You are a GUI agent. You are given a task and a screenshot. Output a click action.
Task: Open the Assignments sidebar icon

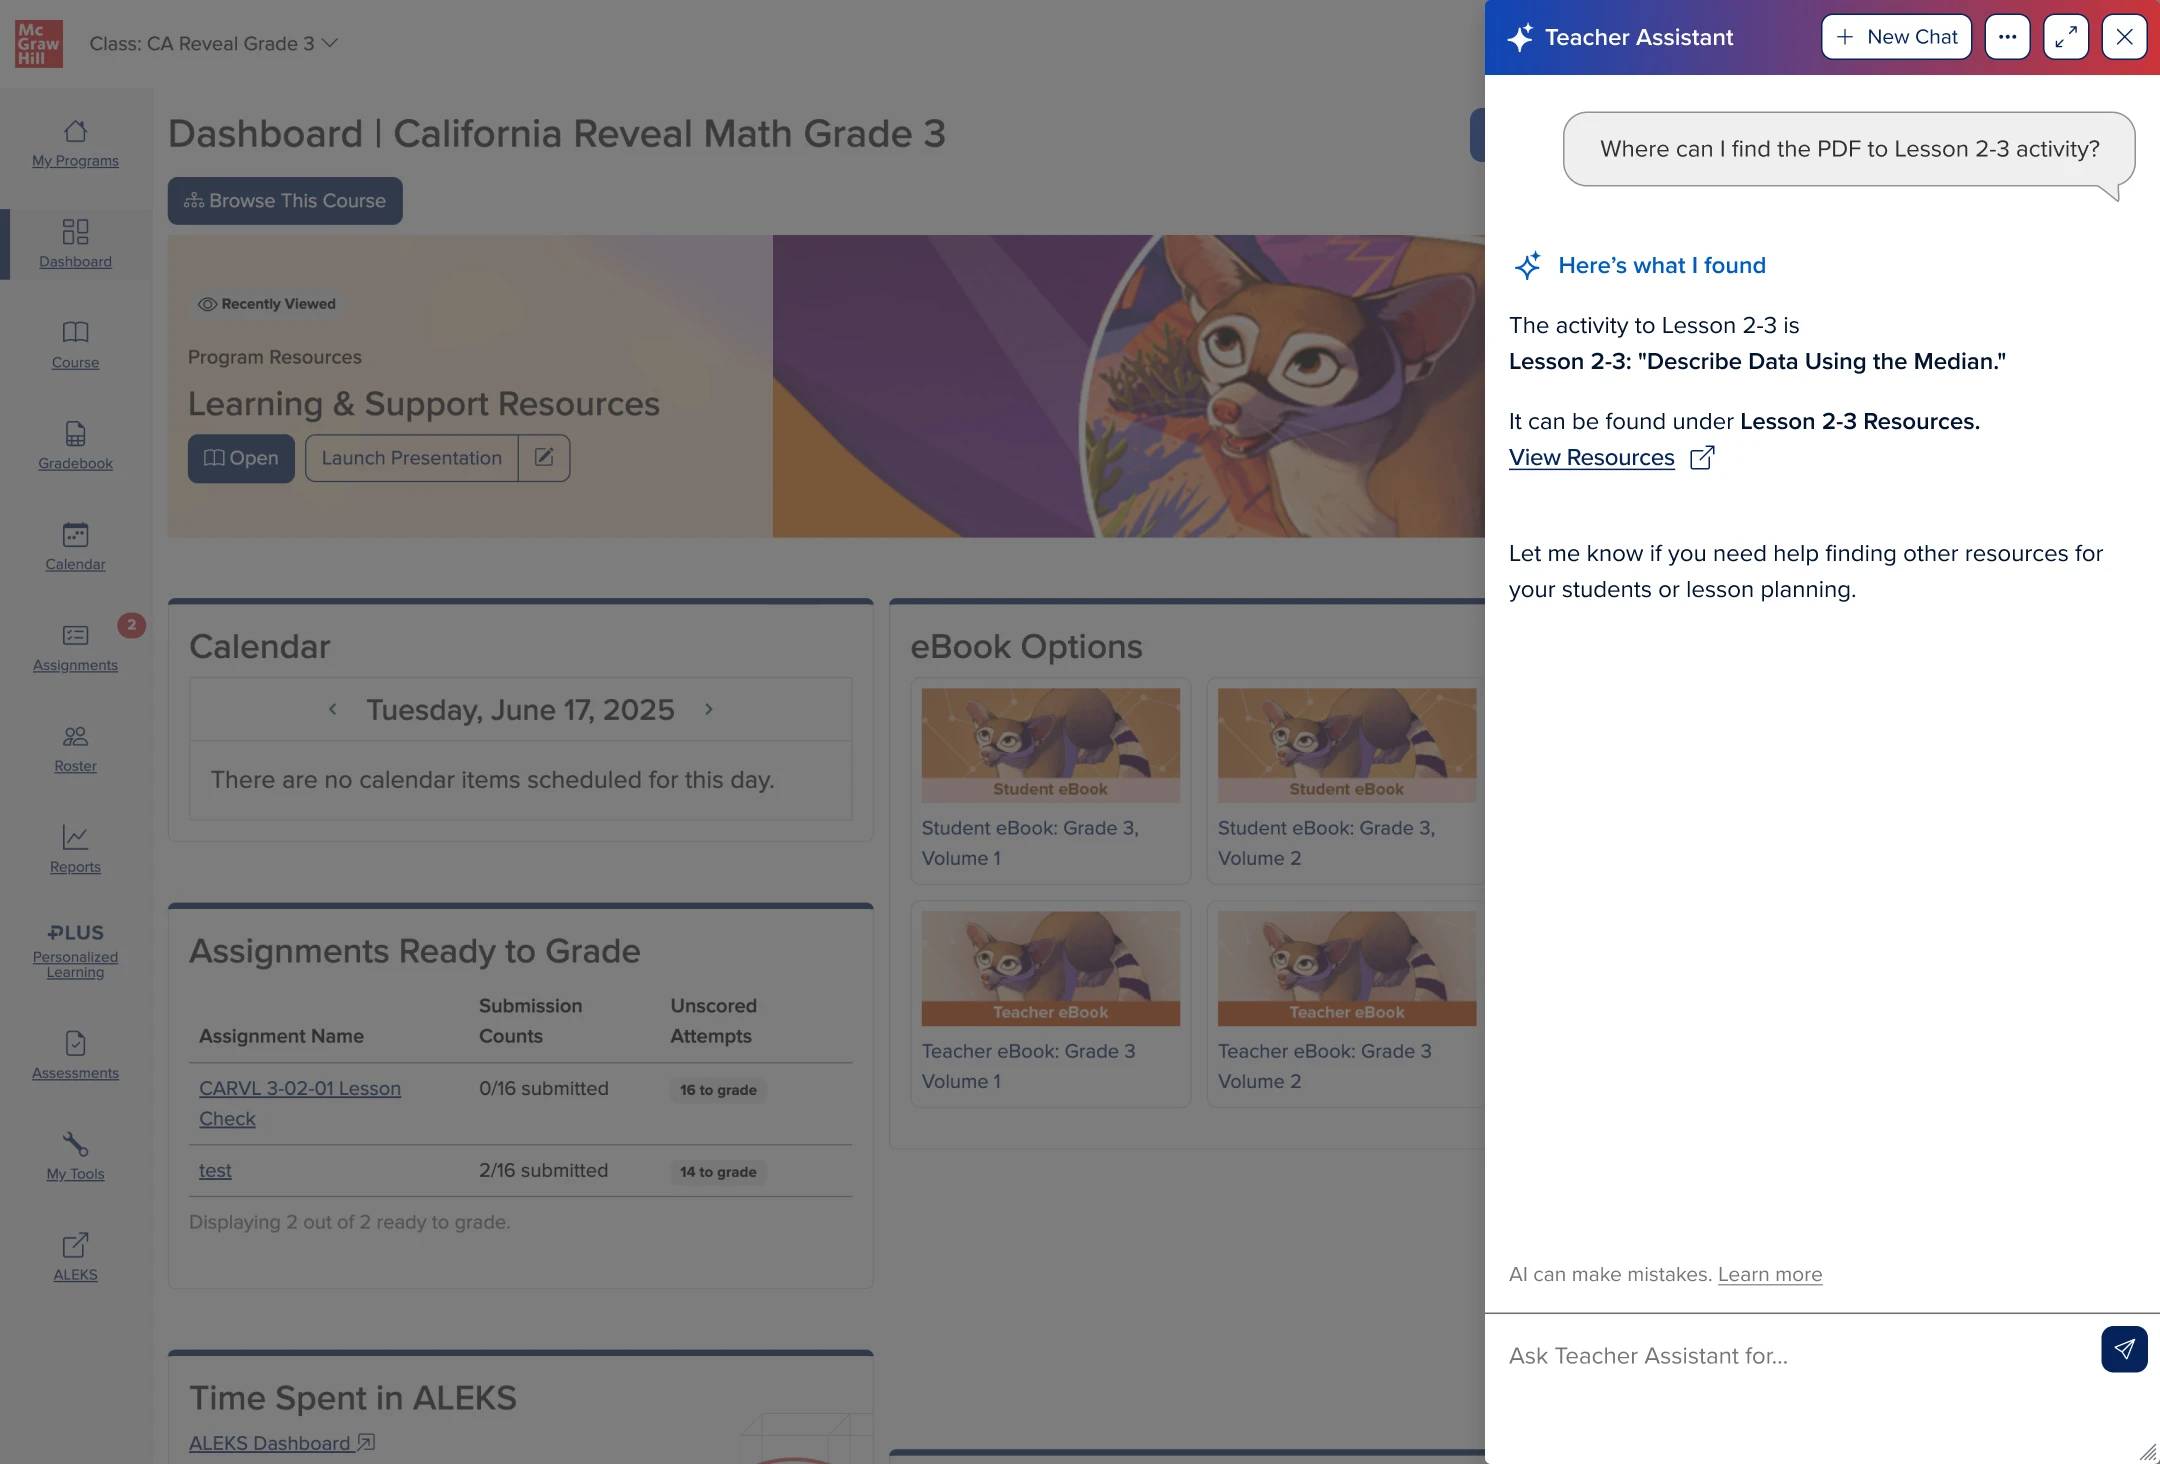click(x=75, y=646)
